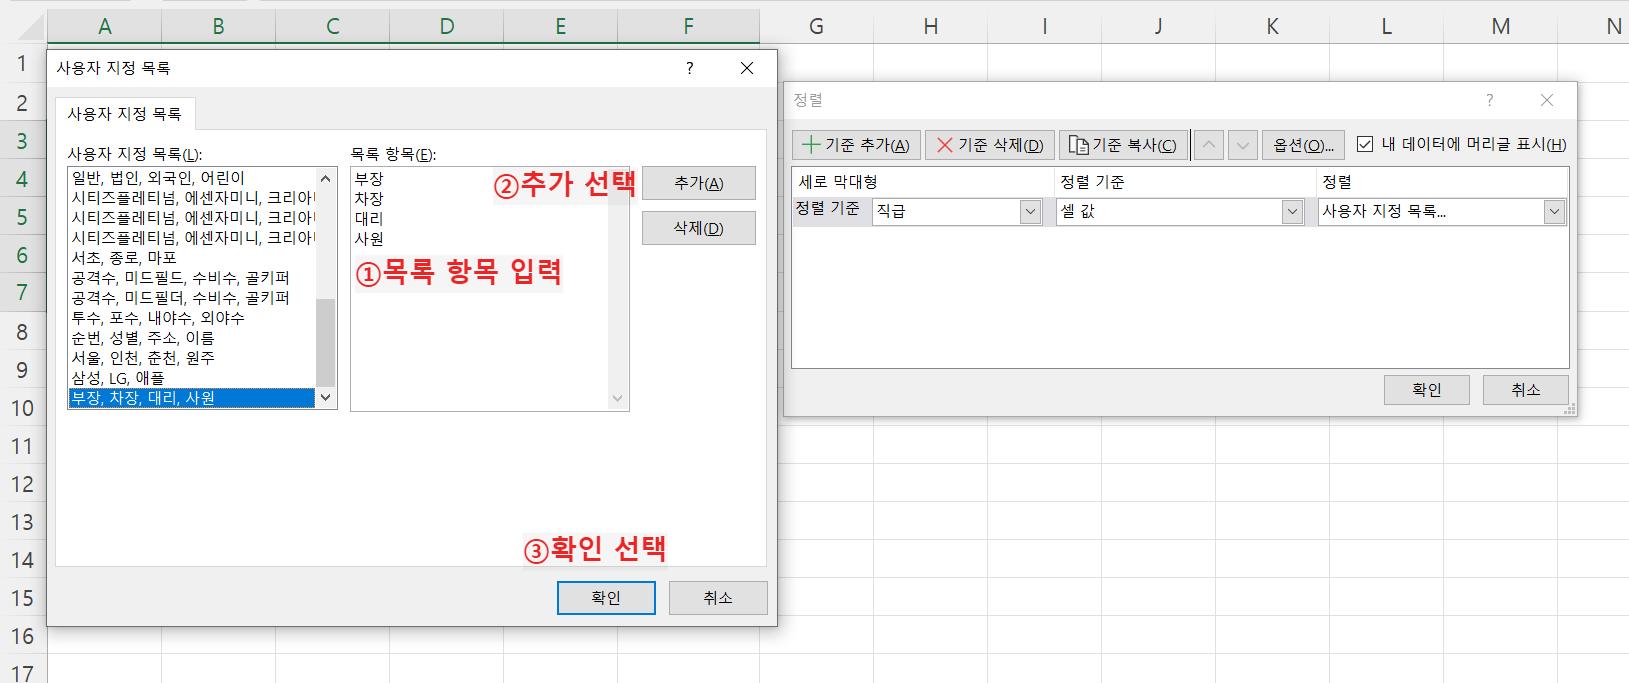Click the help question mark in 정렬 dialog

[x=1490, y=100]
